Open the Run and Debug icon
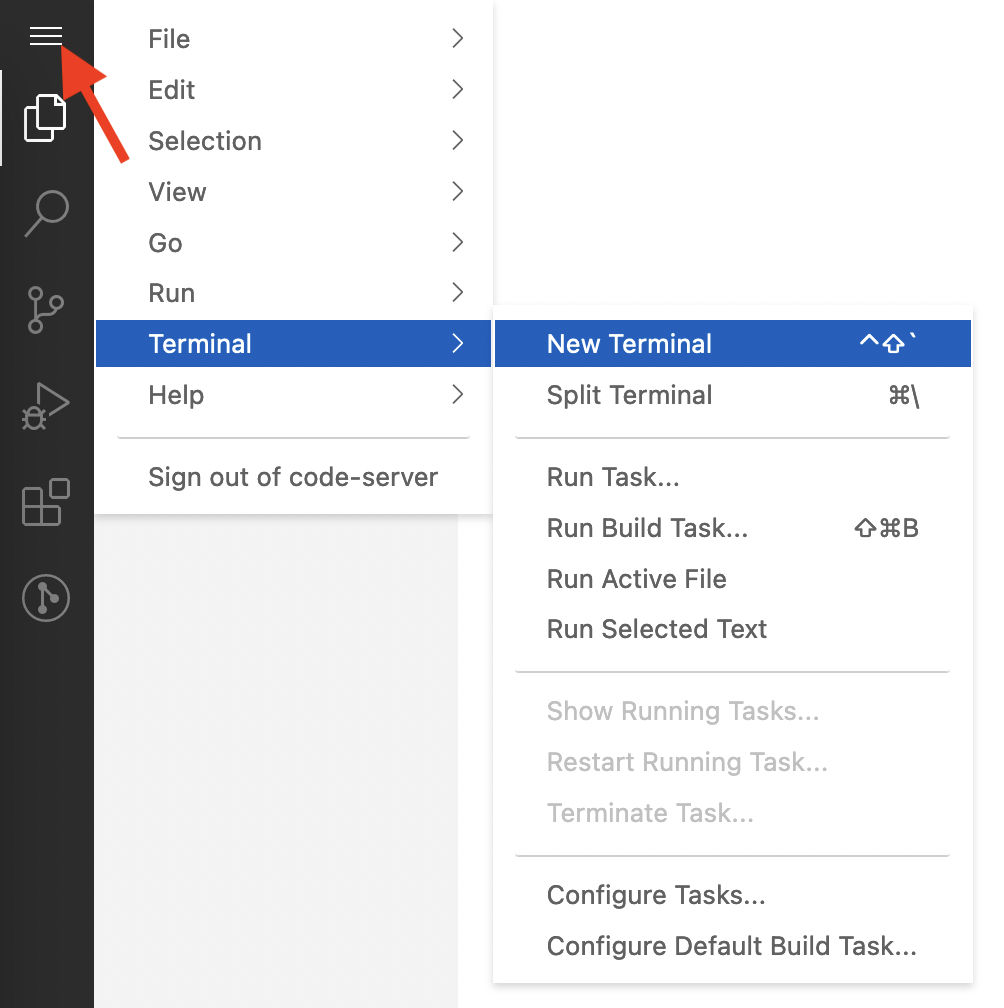The height and width of the screenshot is (1008, 1004). click(46, 406)
